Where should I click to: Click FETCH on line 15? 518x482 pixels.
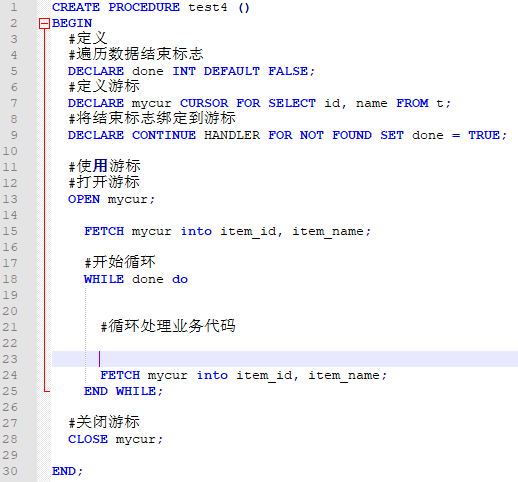[104, 231]
